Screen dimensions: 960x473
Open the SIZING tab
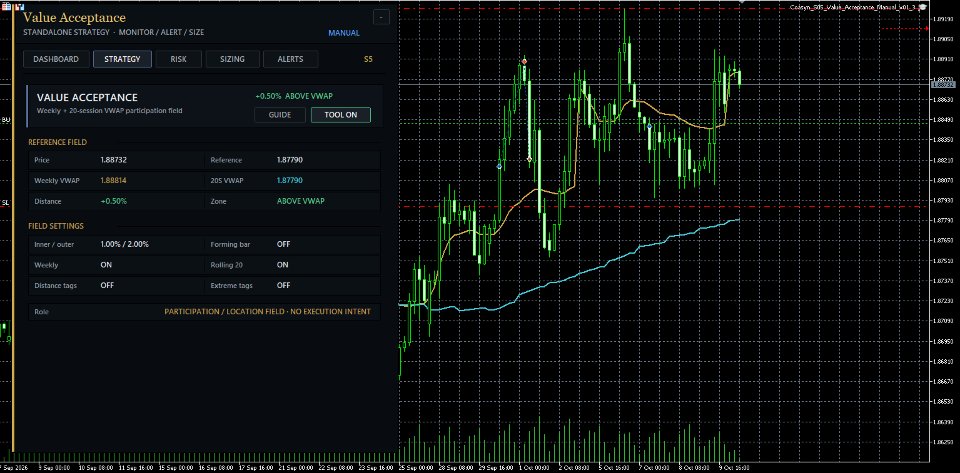pos(232,59)
